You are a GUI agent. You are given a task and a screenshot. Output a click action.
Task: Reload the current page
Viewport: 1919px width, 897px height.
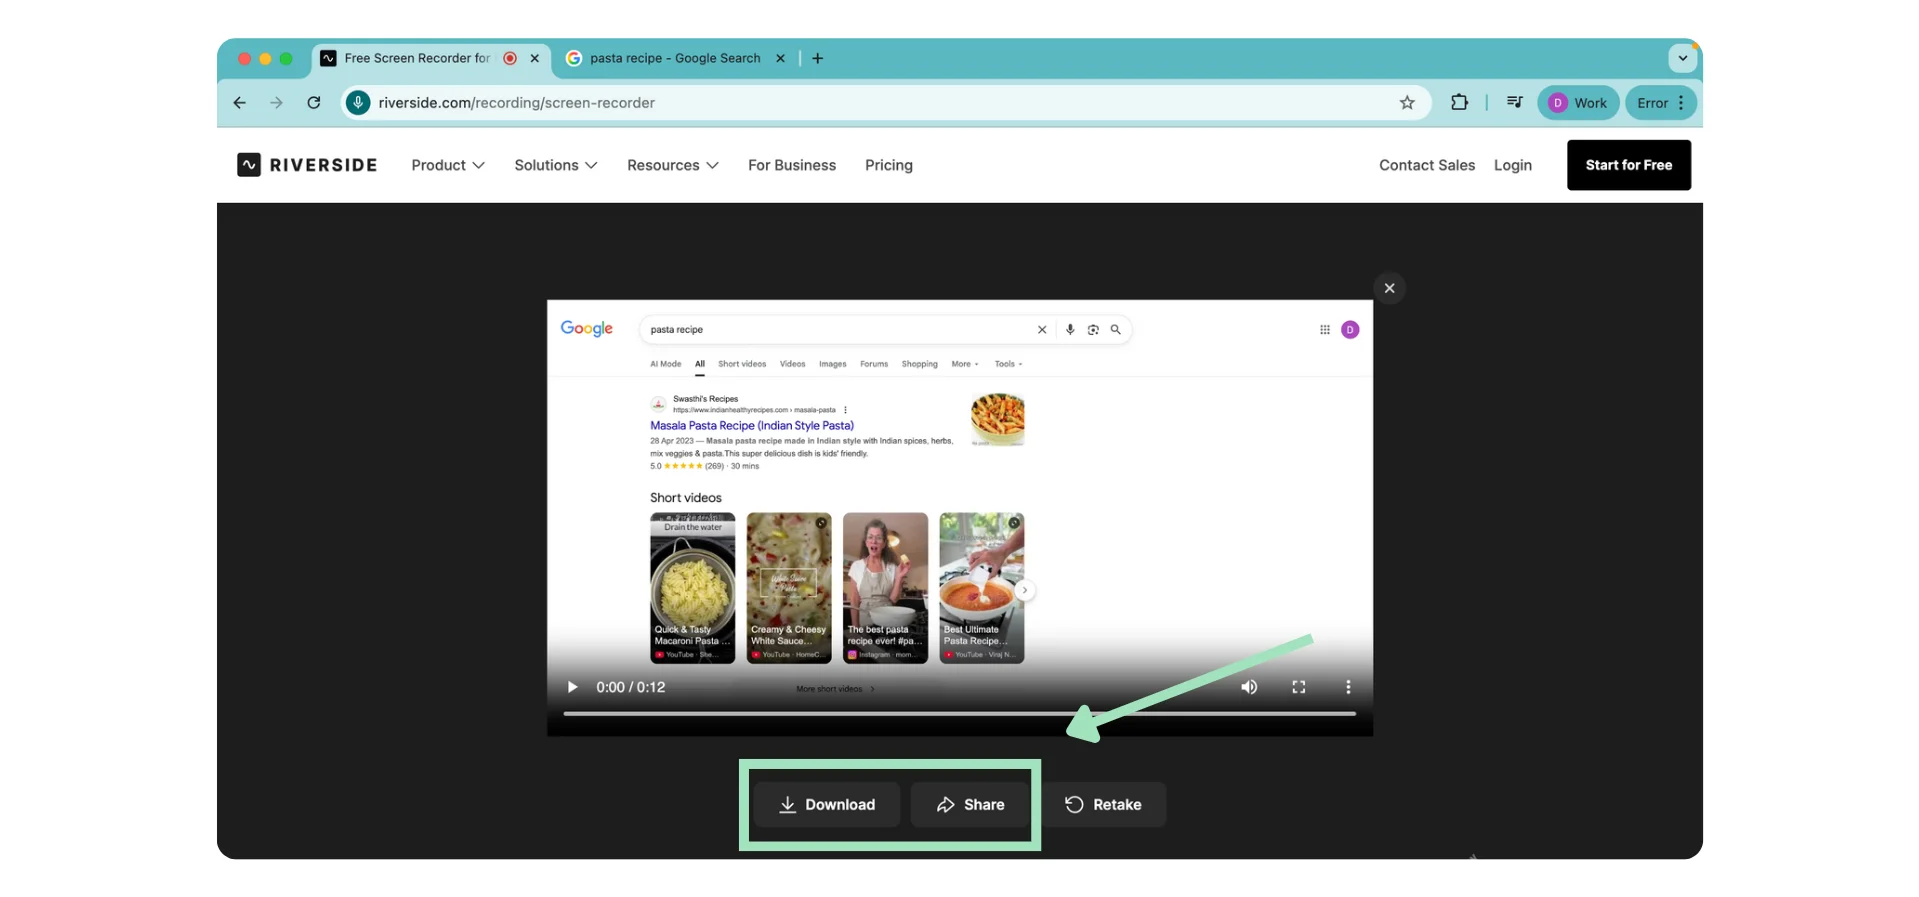click(x=314, y=102)
